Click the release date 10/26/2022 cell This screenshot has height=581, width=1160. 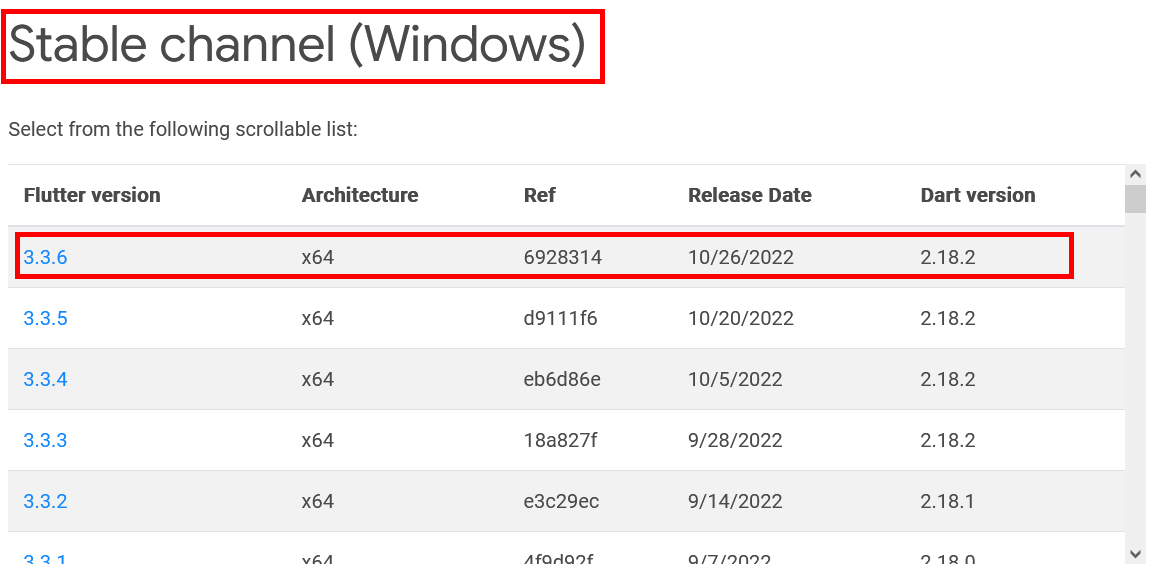(x=741, y=257)
